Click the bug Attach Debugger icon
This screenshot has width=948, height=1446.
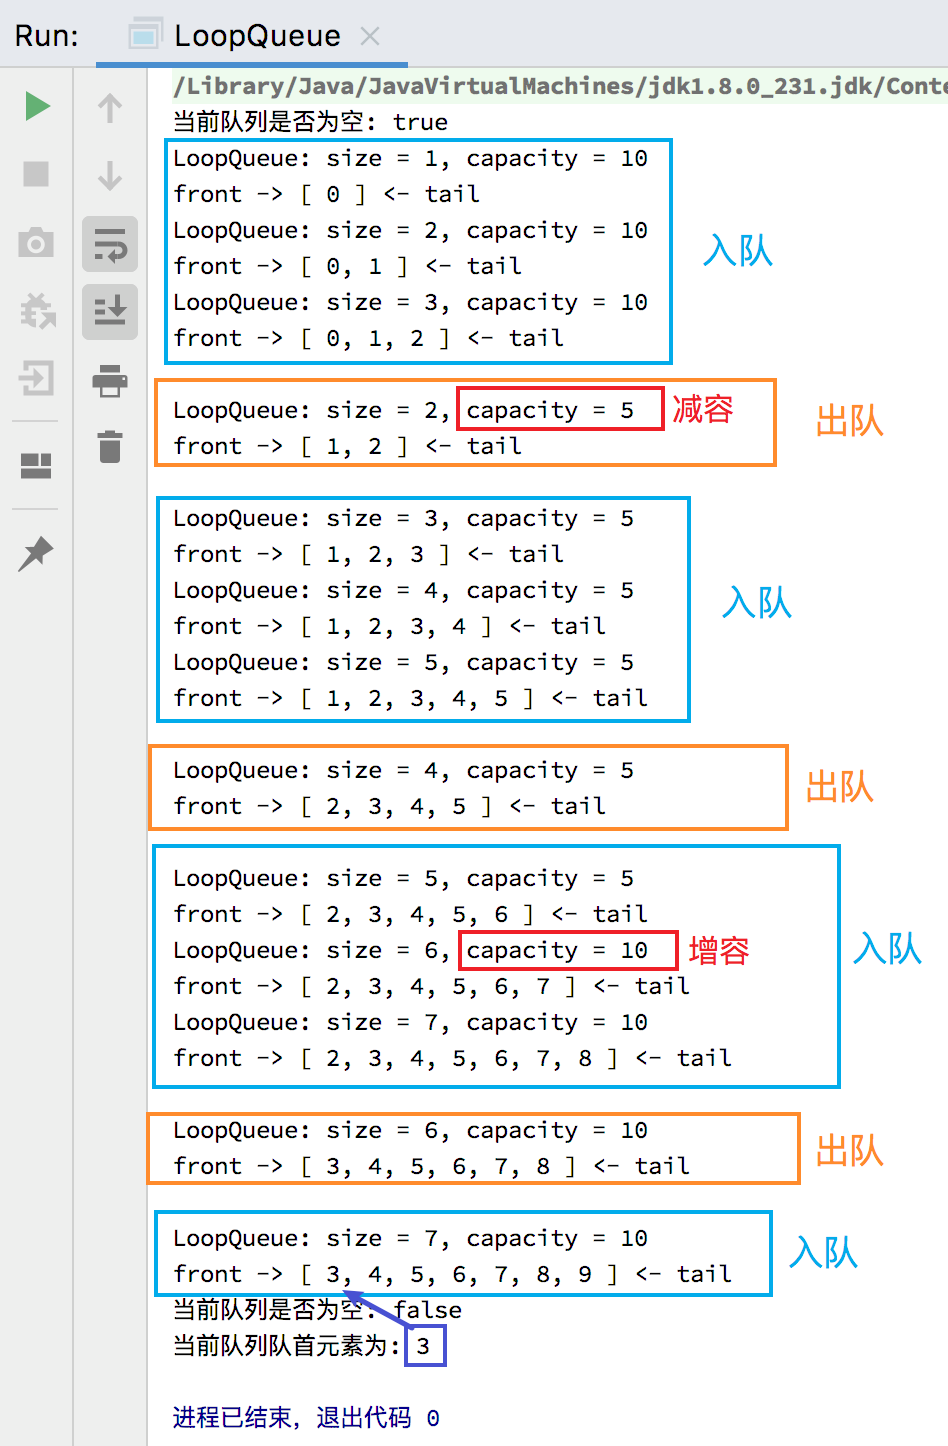coord(37,311)
